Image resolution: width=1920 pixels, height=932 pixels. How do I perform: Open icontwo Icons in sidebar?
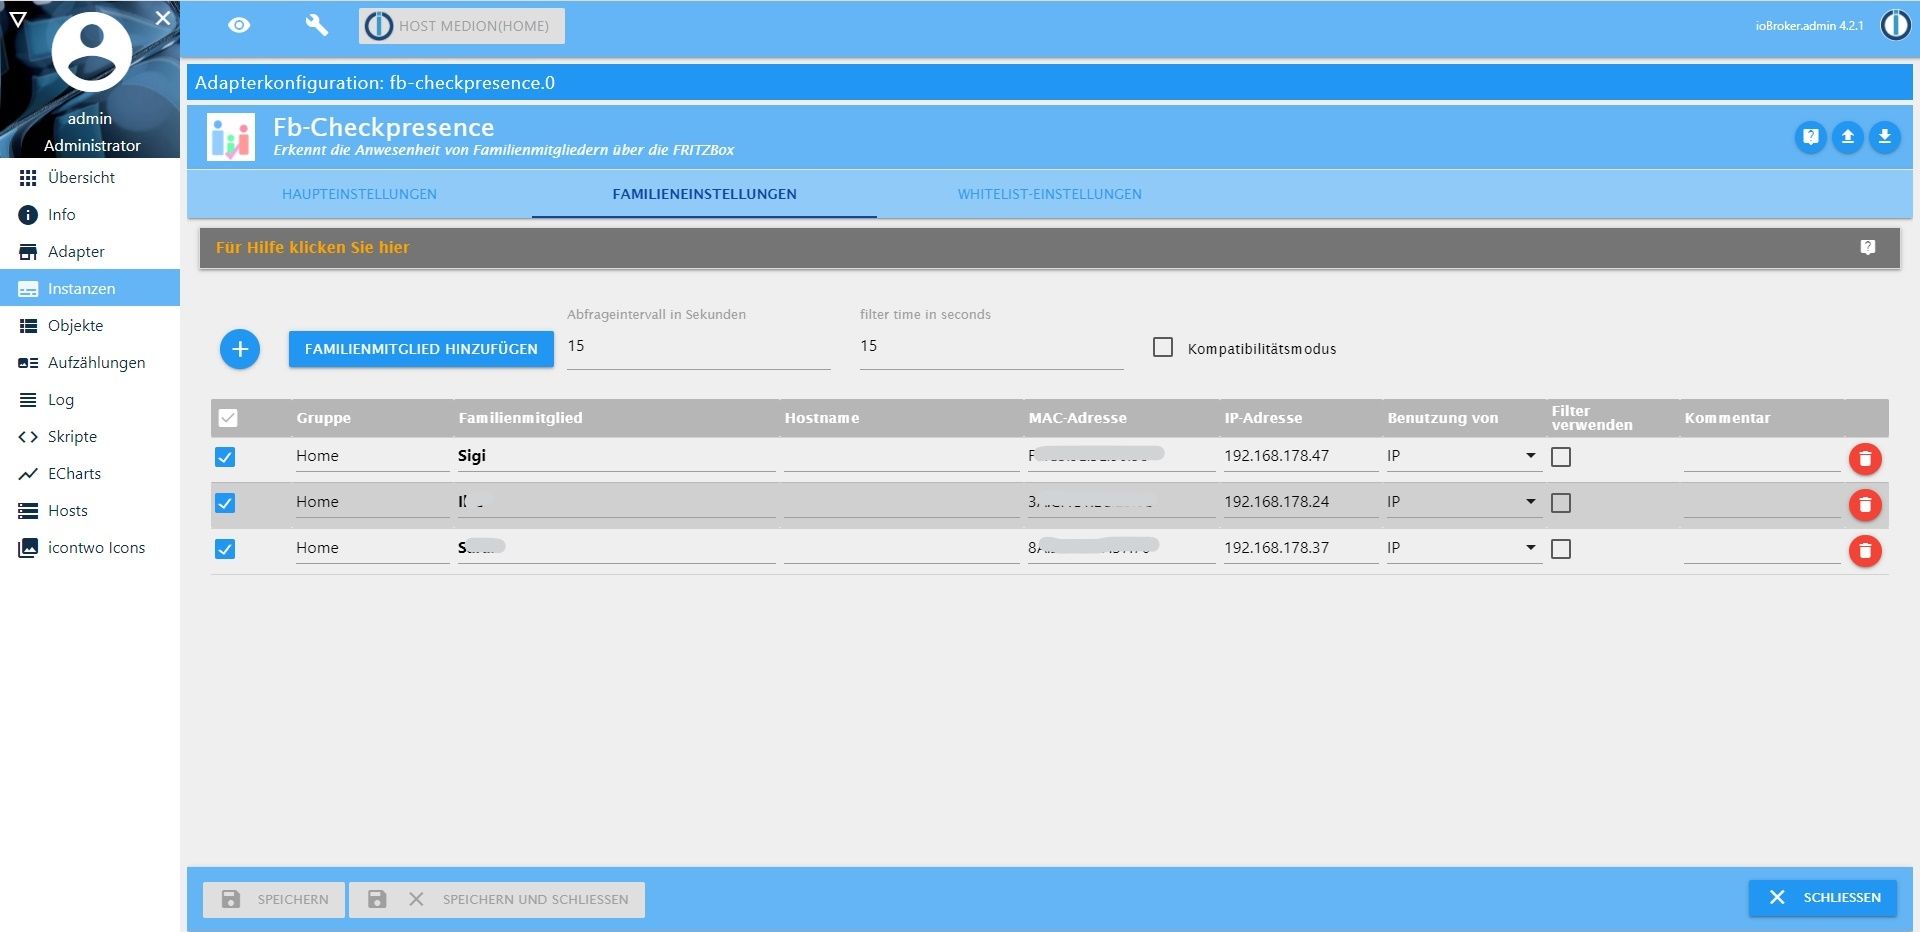coord(90,547)
